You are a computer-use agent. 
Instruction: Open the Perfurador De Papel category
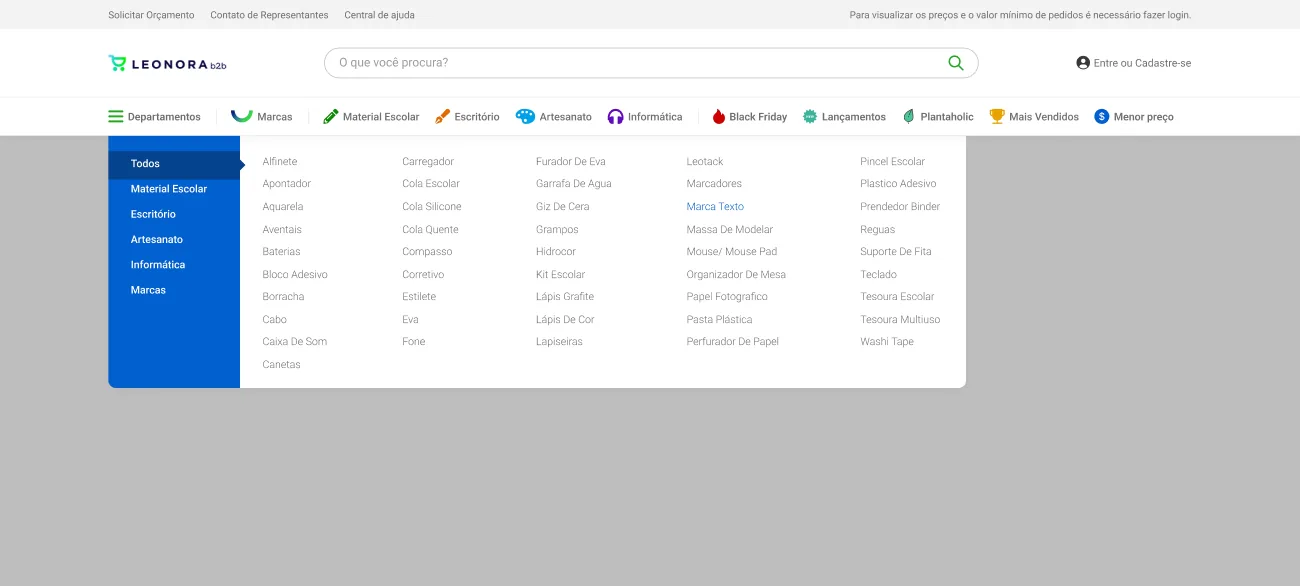733,342
